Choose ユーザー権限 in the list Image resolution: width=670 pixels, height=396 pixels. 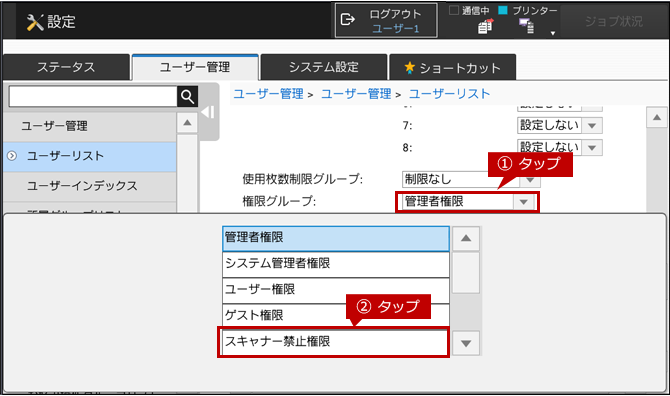[336, 290]
